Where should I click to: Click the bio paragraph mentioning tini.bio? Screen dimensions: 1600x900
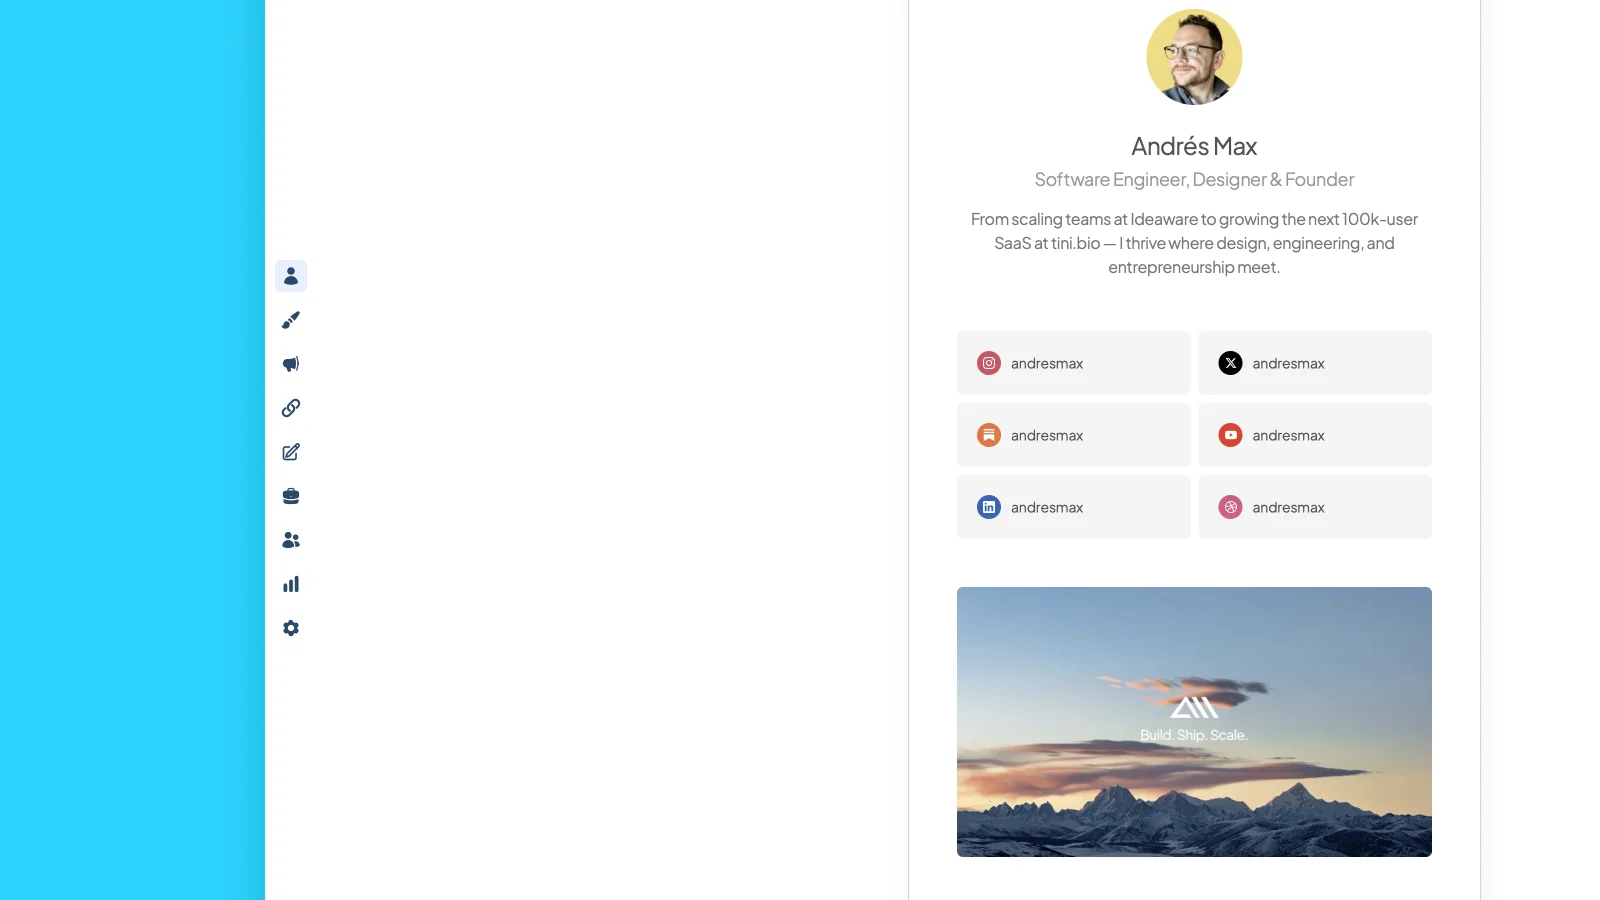tap(1194, 243)
